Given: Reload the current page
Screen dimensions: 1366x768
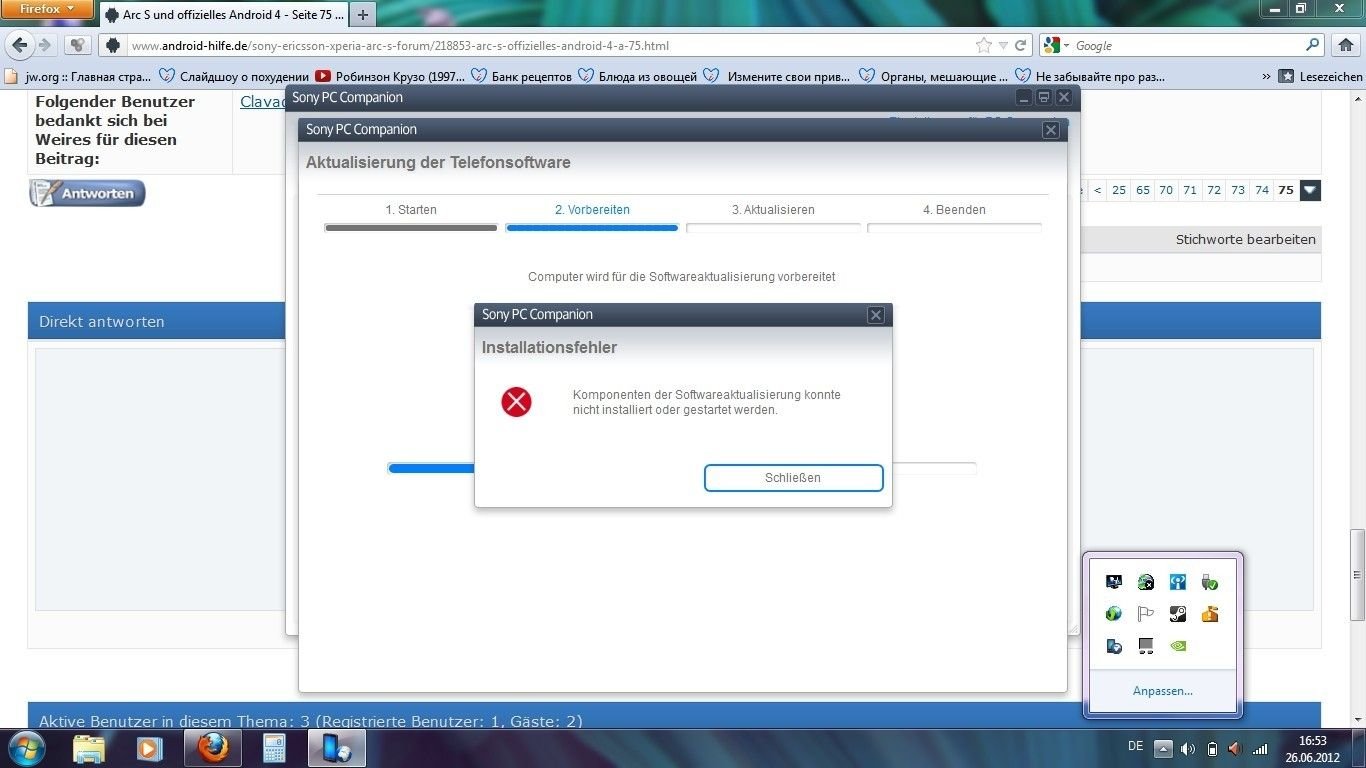Looking at the screenshot, I should click(1021, 46).
